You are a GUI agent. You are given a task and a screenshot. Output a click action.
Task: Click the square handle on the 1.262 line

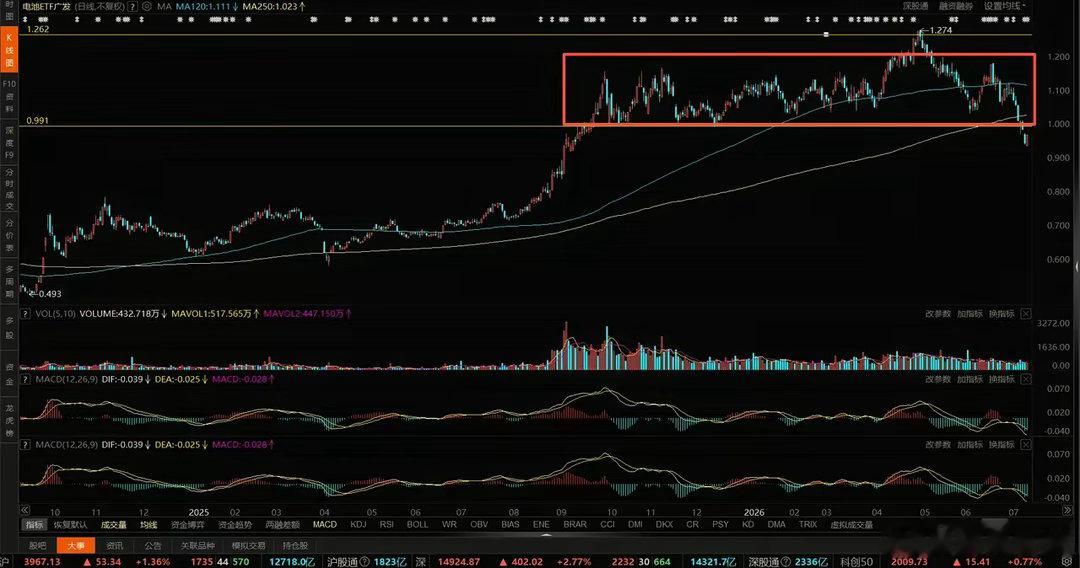(826, 34)
